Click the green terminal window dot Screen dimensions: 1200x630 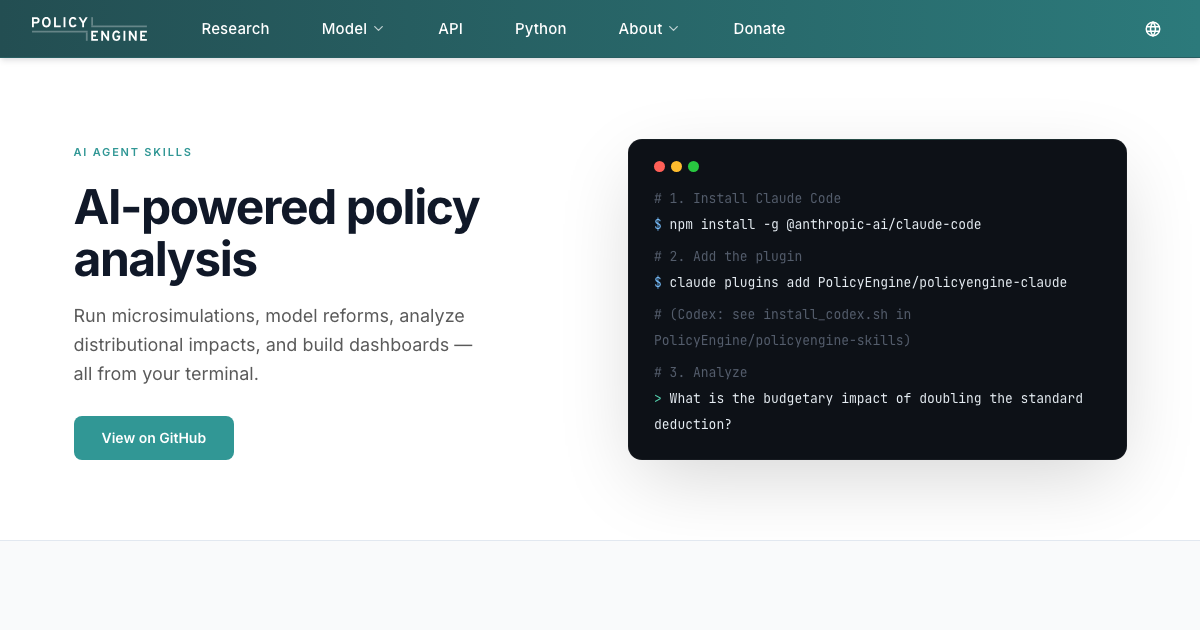click(x=693, y=167)
